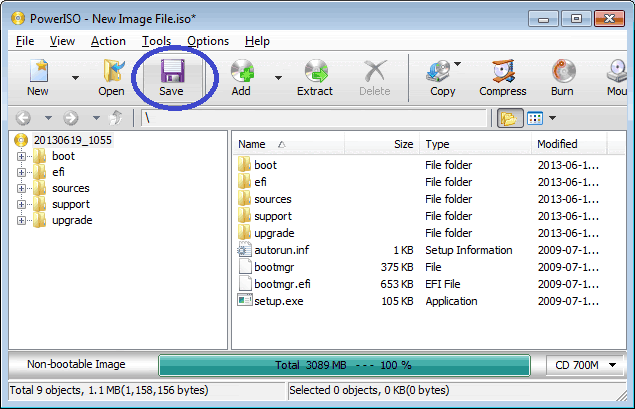Click the Total 3089 MB capacity bar
The image size is (635, 409).
click(x=344, y=365)
